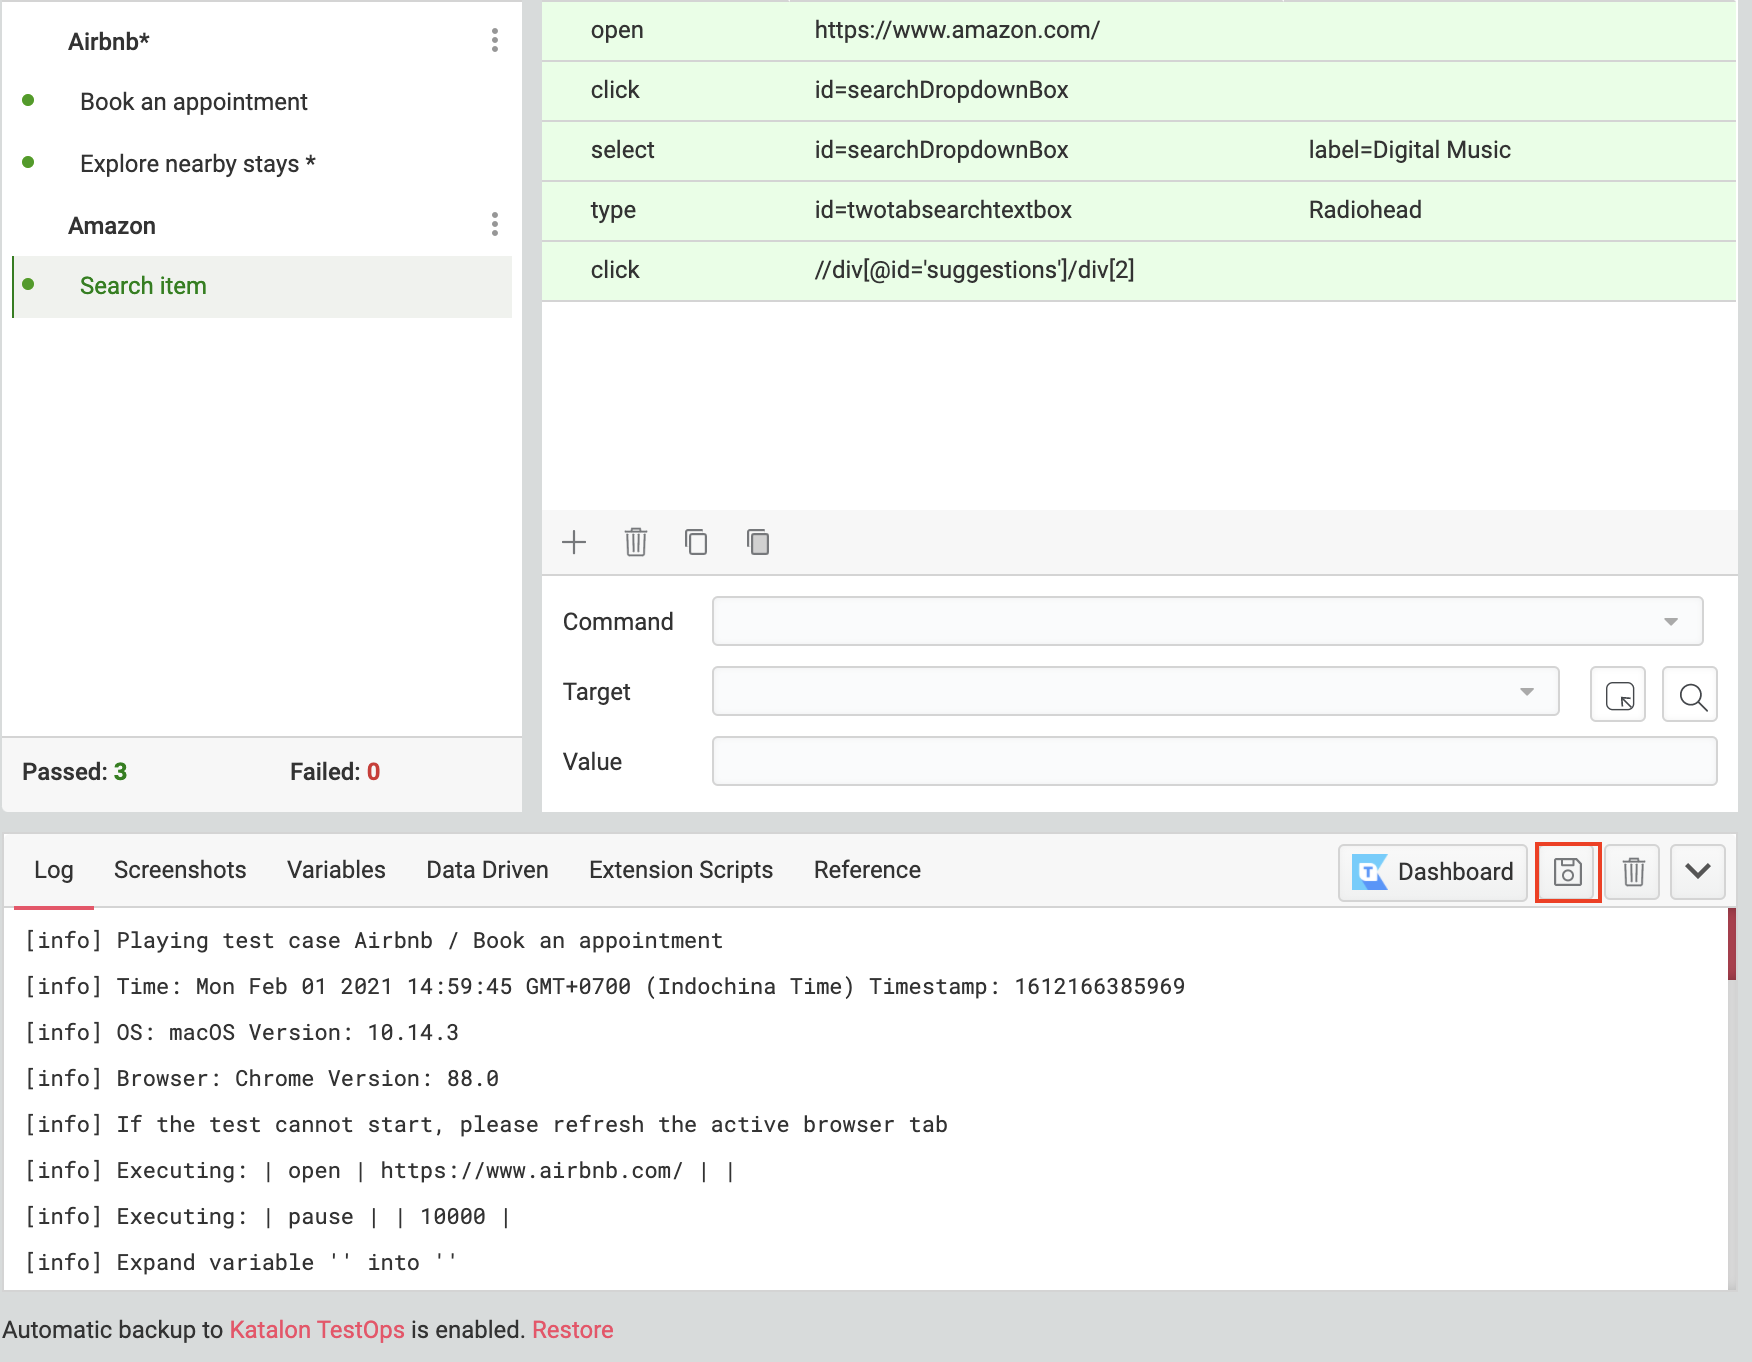Viewport: 1752px width, 1362px height.
Task: Click the Passed count label
Action: [x=75, y=772]
